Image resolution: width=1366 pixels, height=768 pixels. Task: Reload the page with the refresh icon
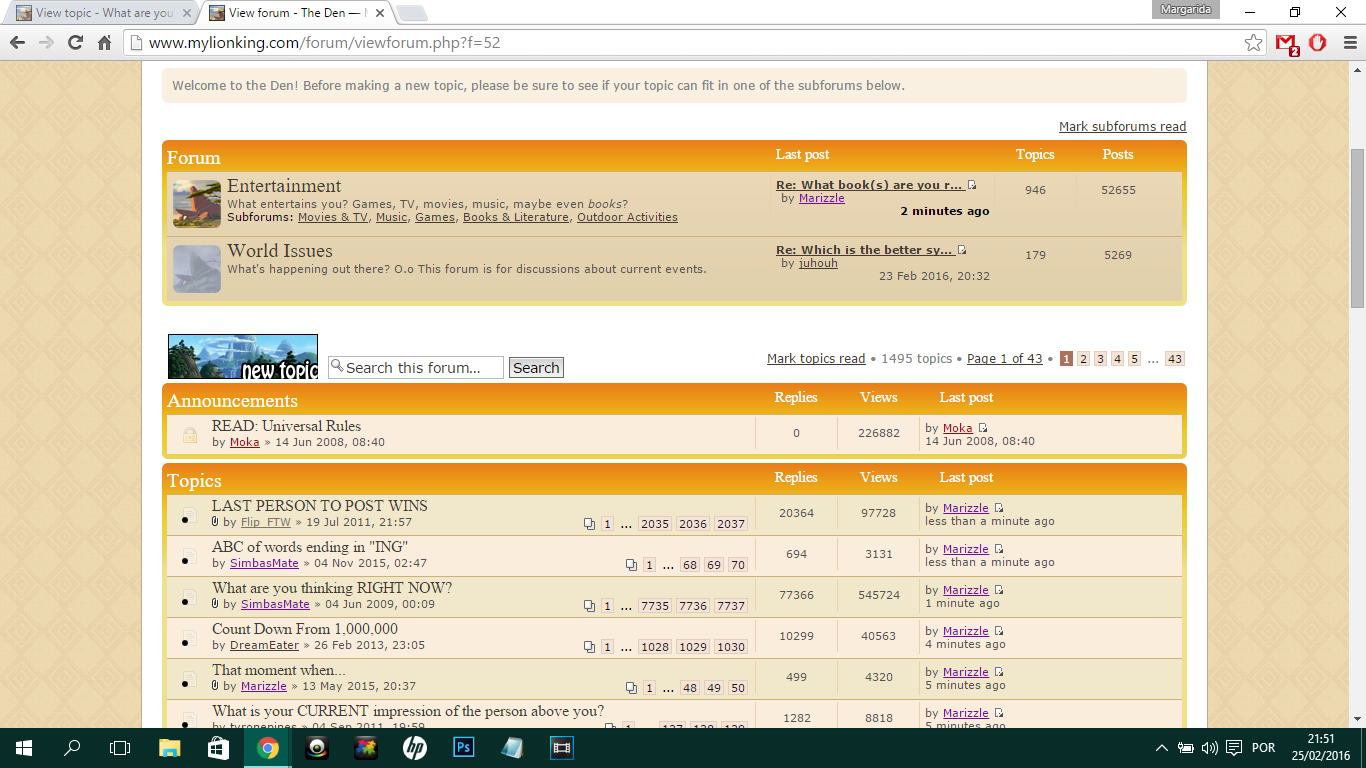75,43
